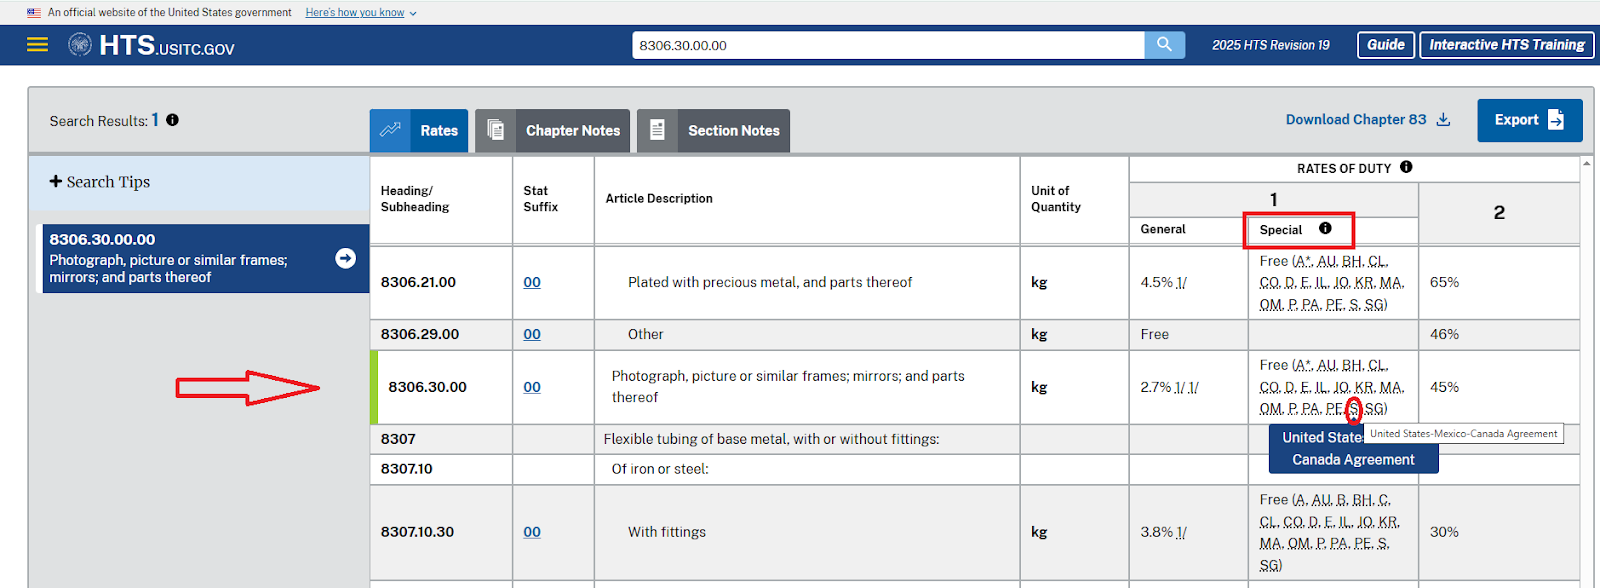Click stat suffix 00 link for 8306.30.00
This screenshot has width=1600, height=588.
(532, 387)
